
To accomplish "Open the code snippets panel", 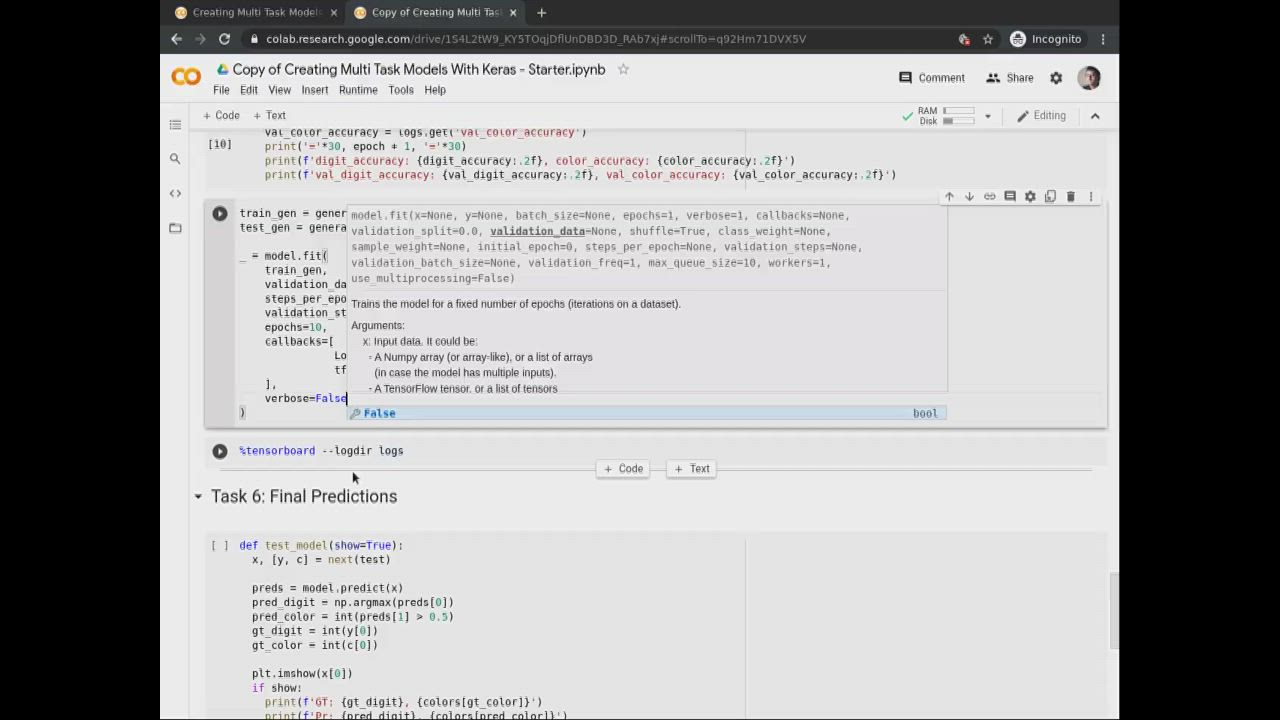I will pyautogui.click(x=175, y=193).
